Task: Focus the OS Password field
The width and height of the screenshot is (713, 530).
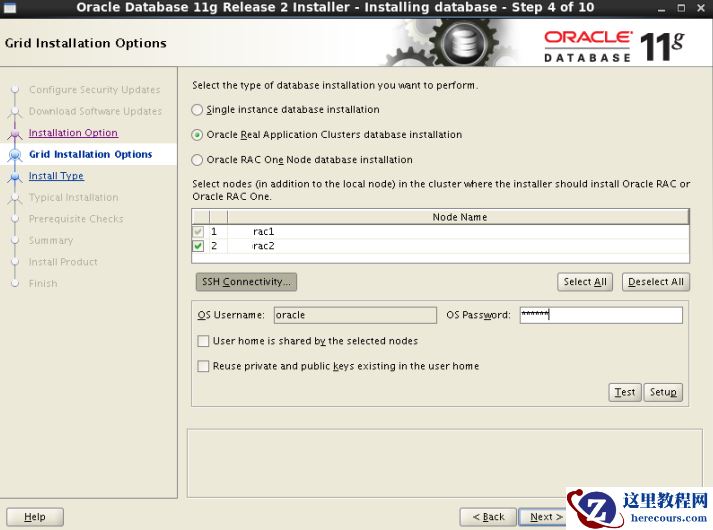Action: coord(601,315)
